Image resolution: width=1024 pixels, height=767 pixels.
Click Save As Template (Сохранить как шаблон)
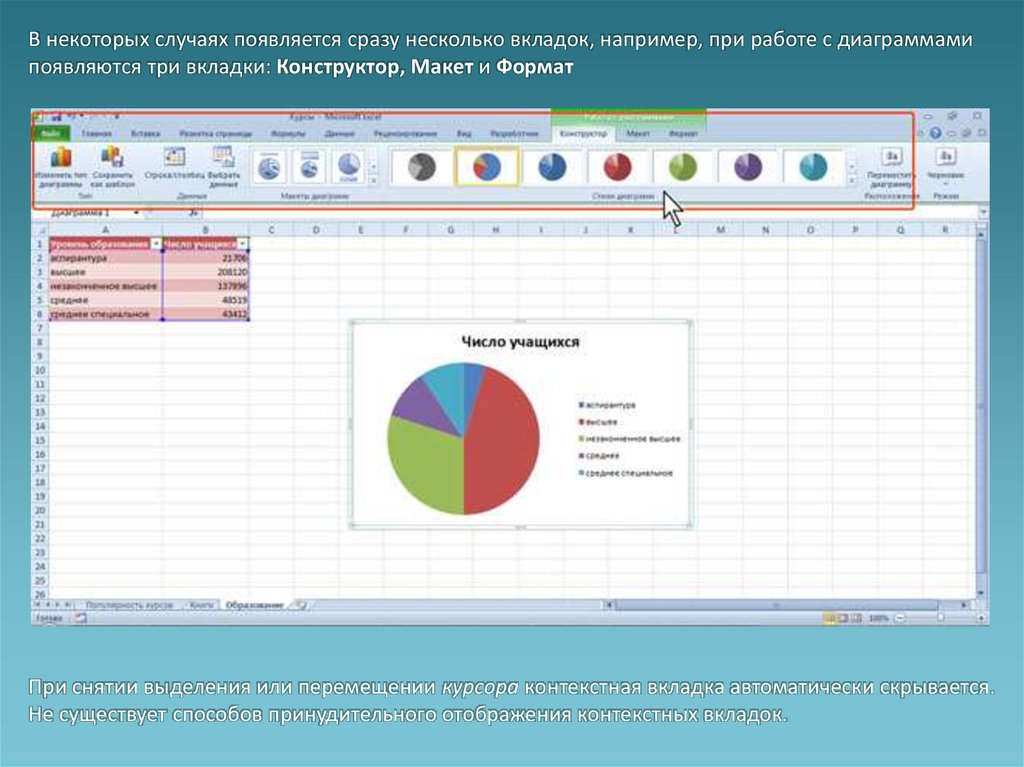(112, 167)
